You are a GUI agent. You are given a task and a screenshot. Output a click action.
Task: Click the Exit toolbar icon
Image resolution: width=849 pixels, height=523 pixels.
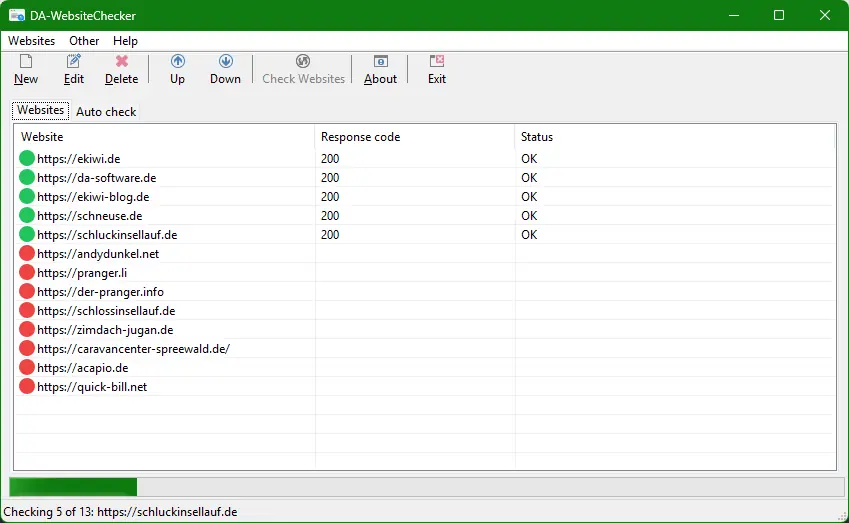437,62
